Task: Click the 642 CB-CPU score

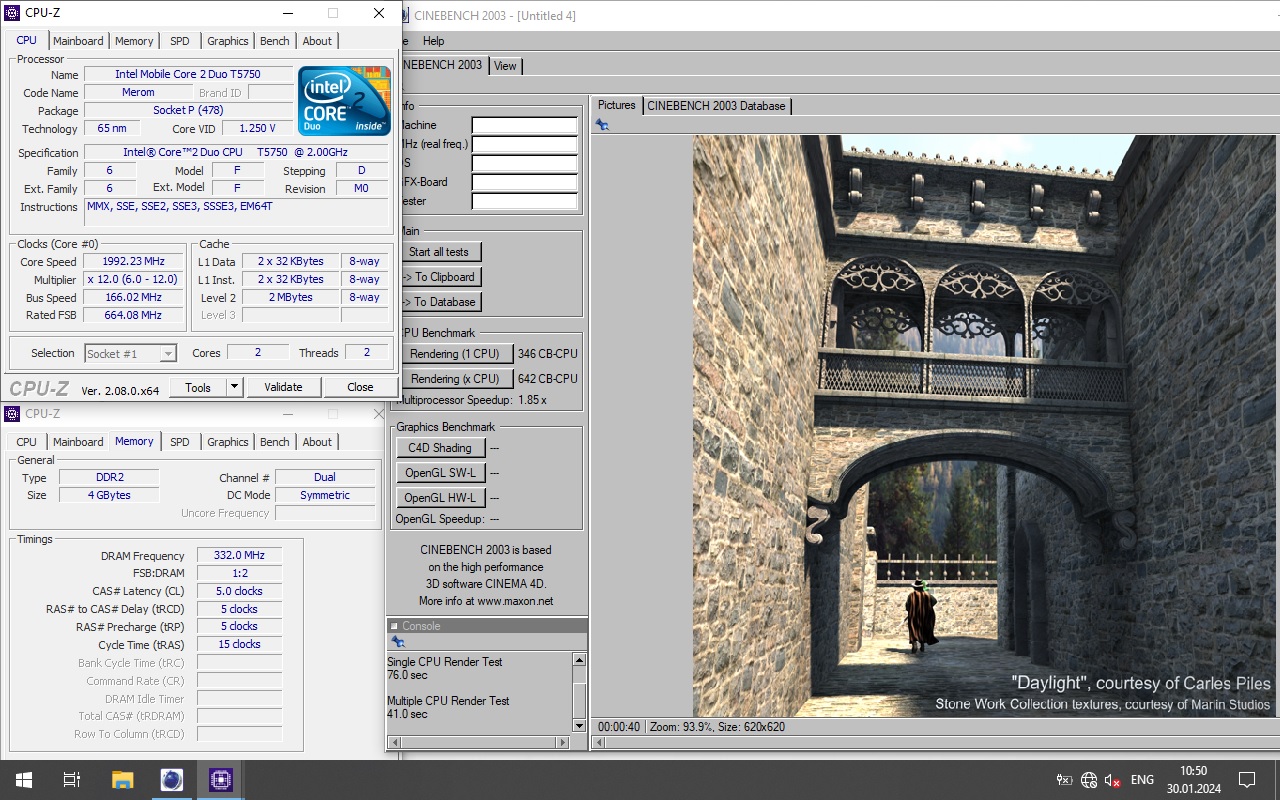Action: click(x=547, y=379)
